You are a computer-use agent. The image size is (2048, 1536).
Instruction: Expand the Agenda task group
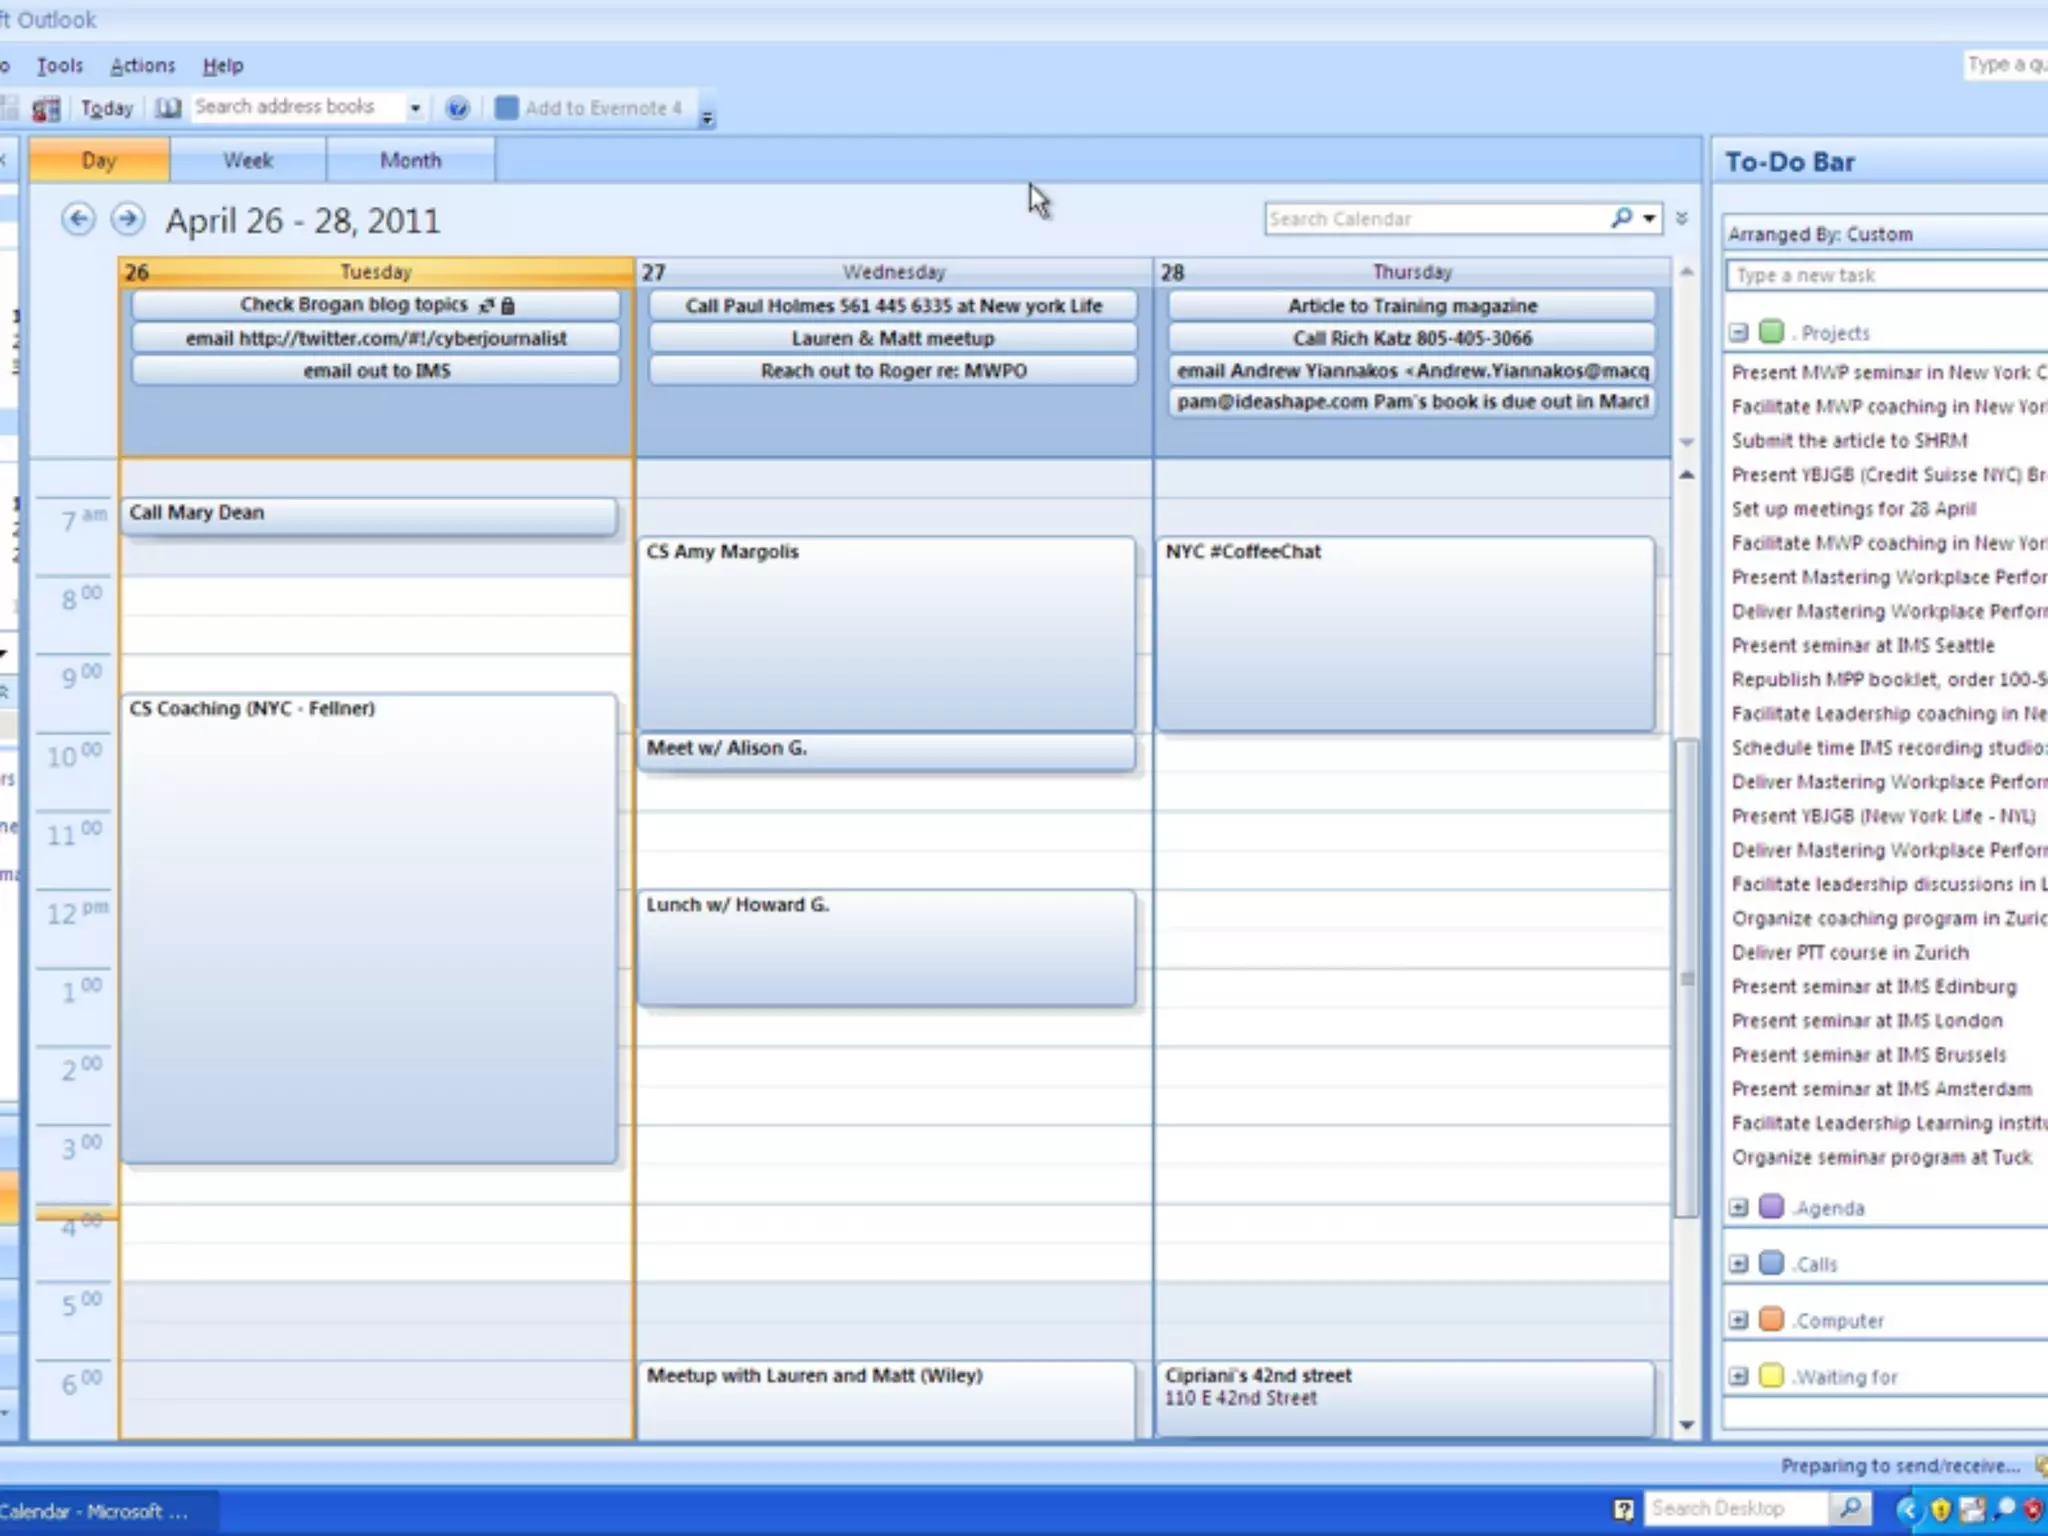(1739, 1207)
